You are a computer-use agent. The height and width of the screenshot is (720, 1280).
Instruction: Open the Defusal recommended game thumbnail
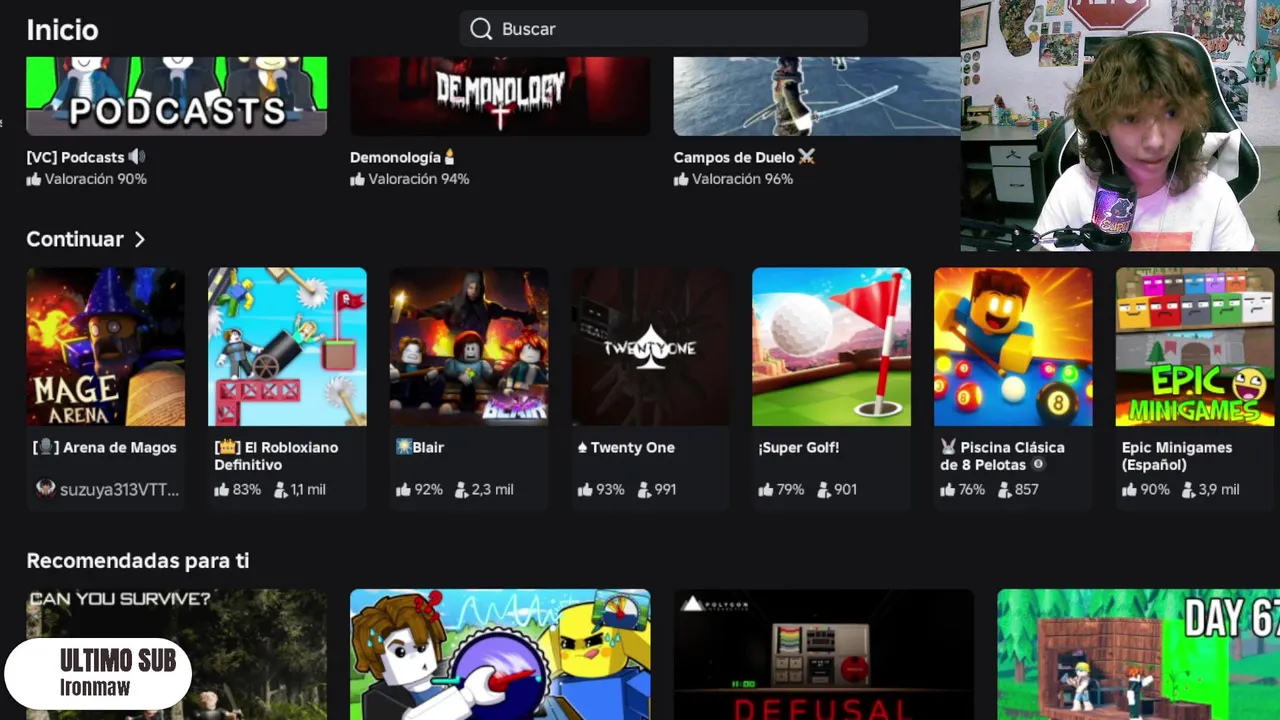tap(823, 654)
